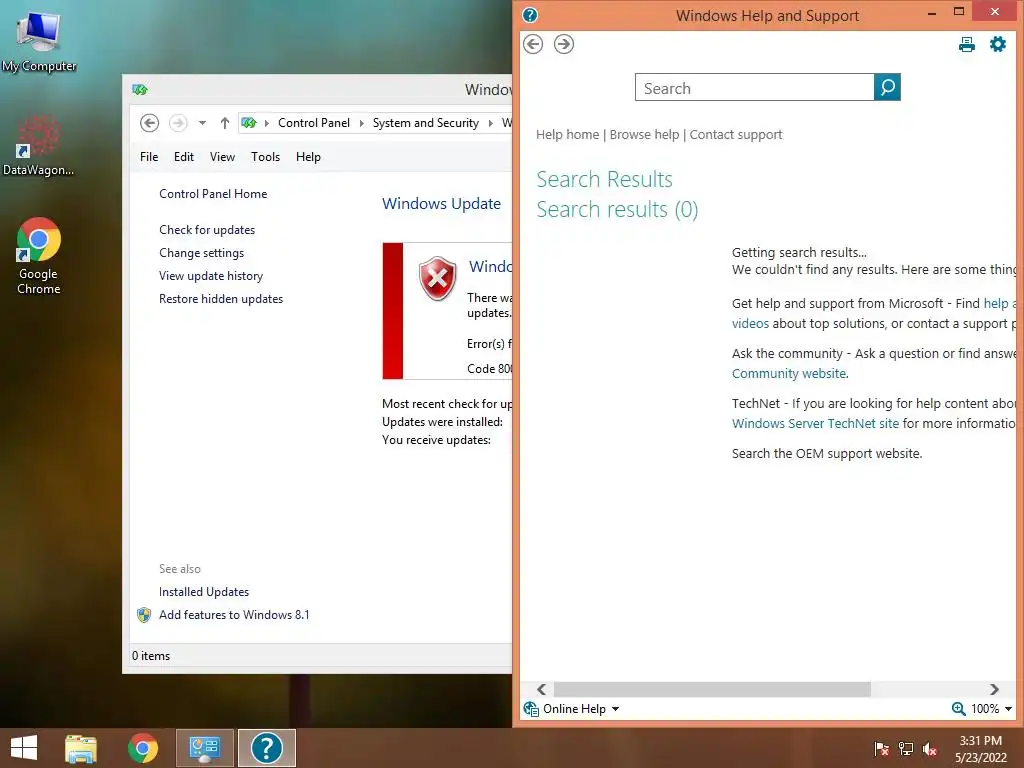Go forward in Windows Help and Support

(564, 44)
